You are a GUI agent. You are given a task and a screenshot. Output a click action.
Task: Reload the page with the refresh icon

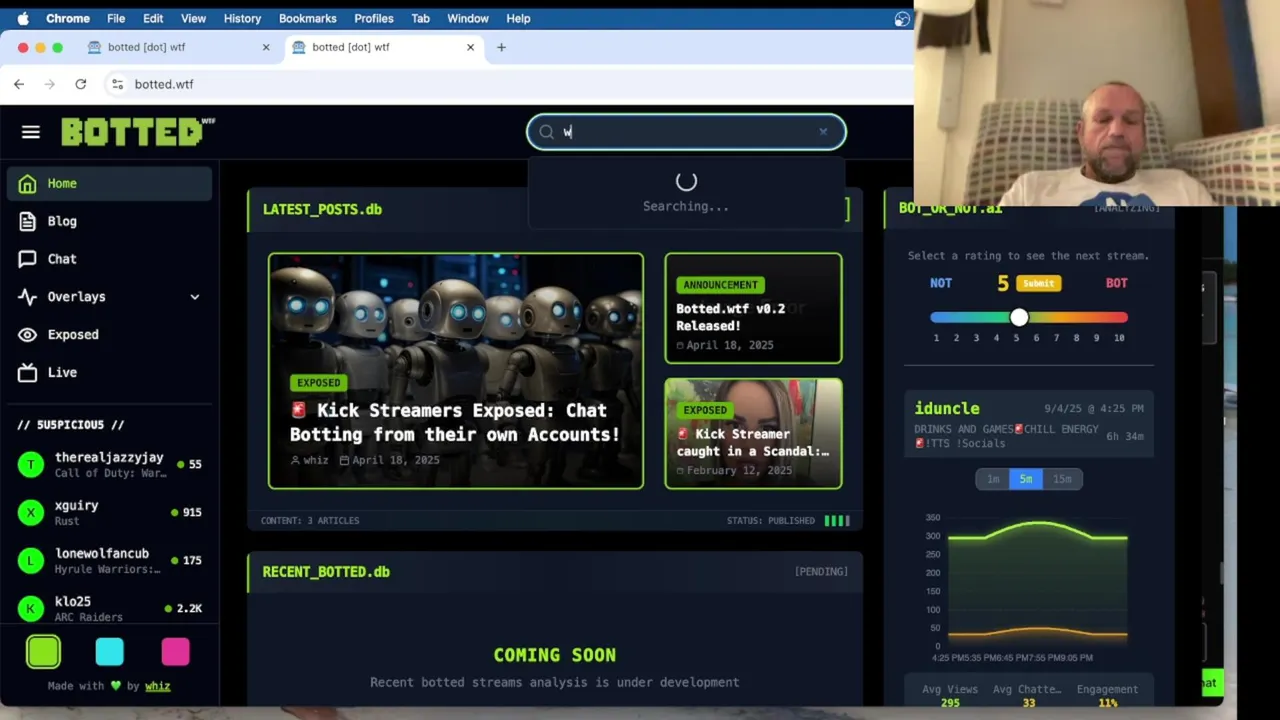(81, 84)
